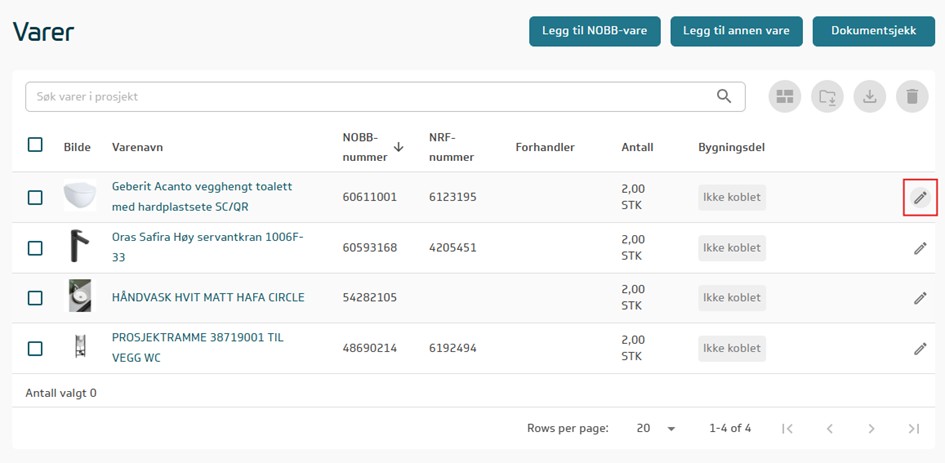945x463 pixels.
Task: Edit the PROSJEKTRAMME 38719001 row
Action: coord(920,349)
